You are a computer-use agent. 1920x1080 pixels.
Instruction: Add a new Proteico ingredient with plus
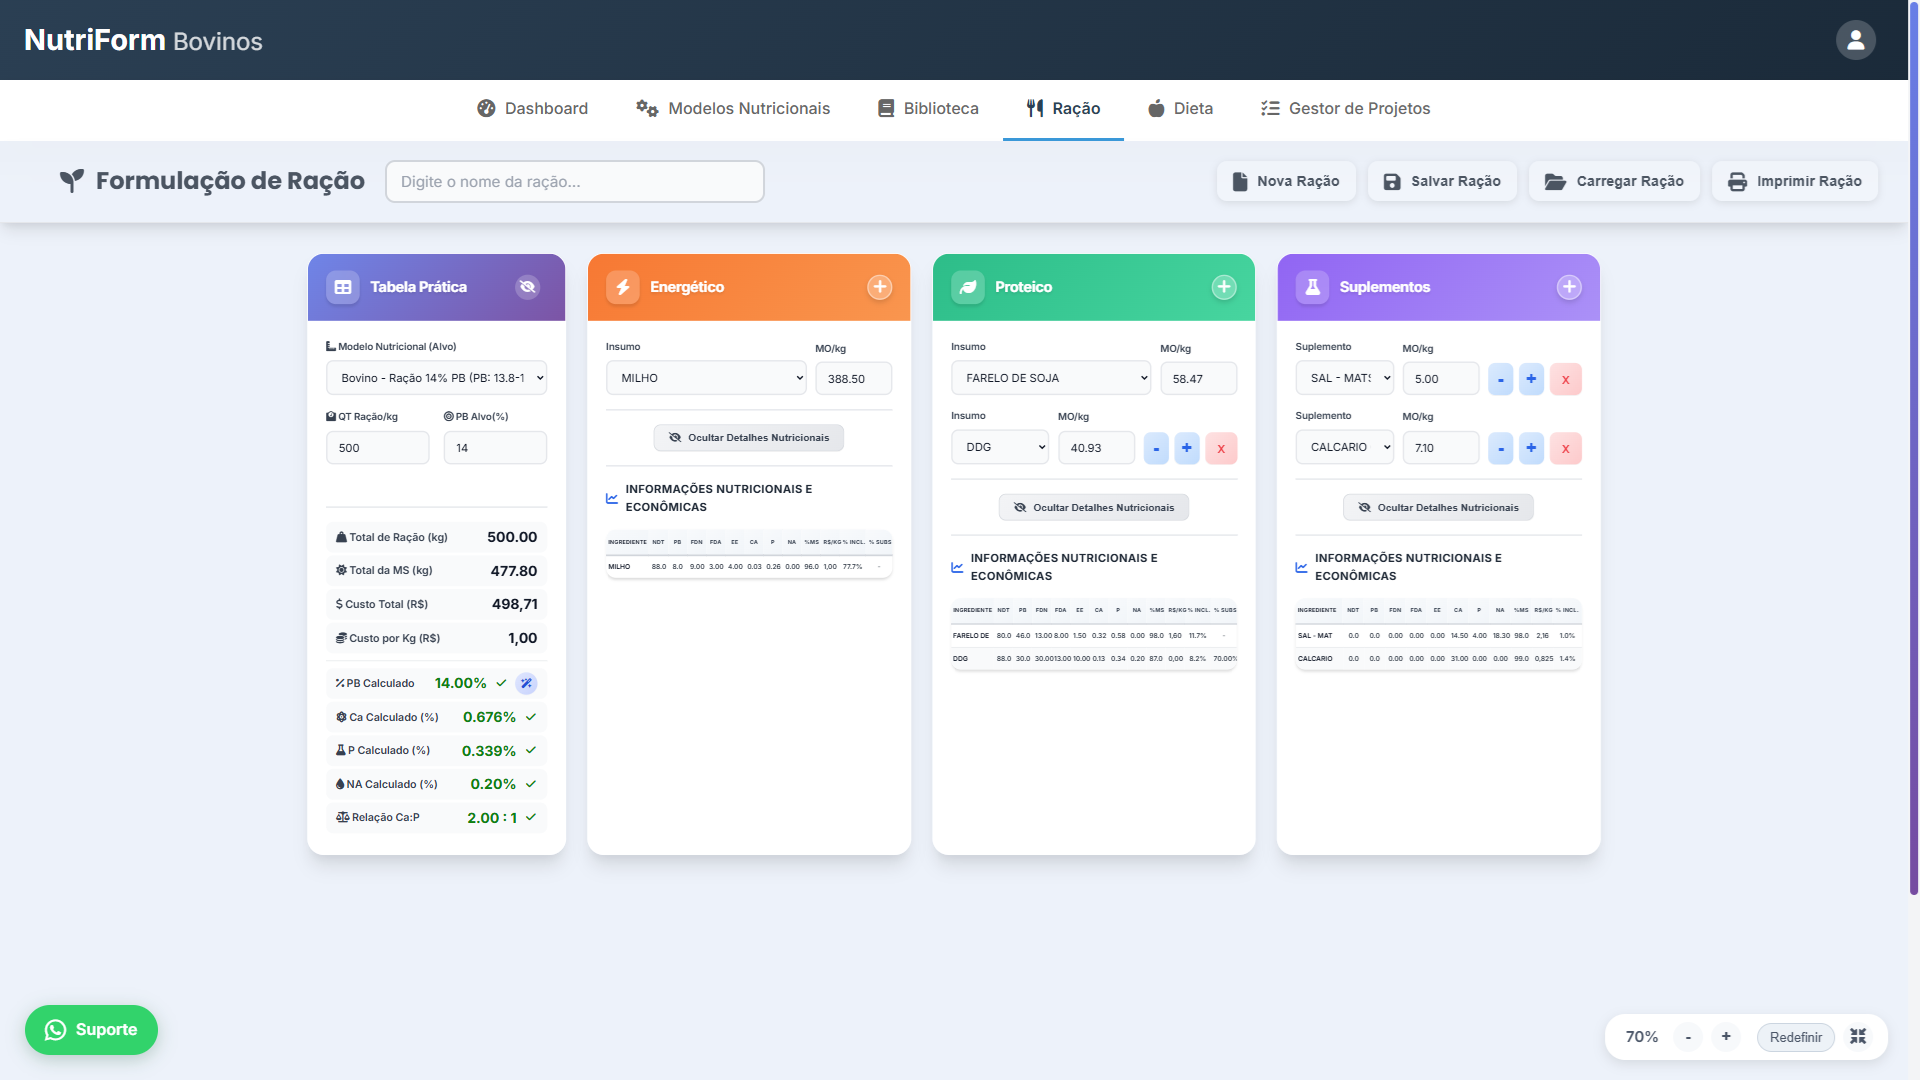coord(1224,287)
